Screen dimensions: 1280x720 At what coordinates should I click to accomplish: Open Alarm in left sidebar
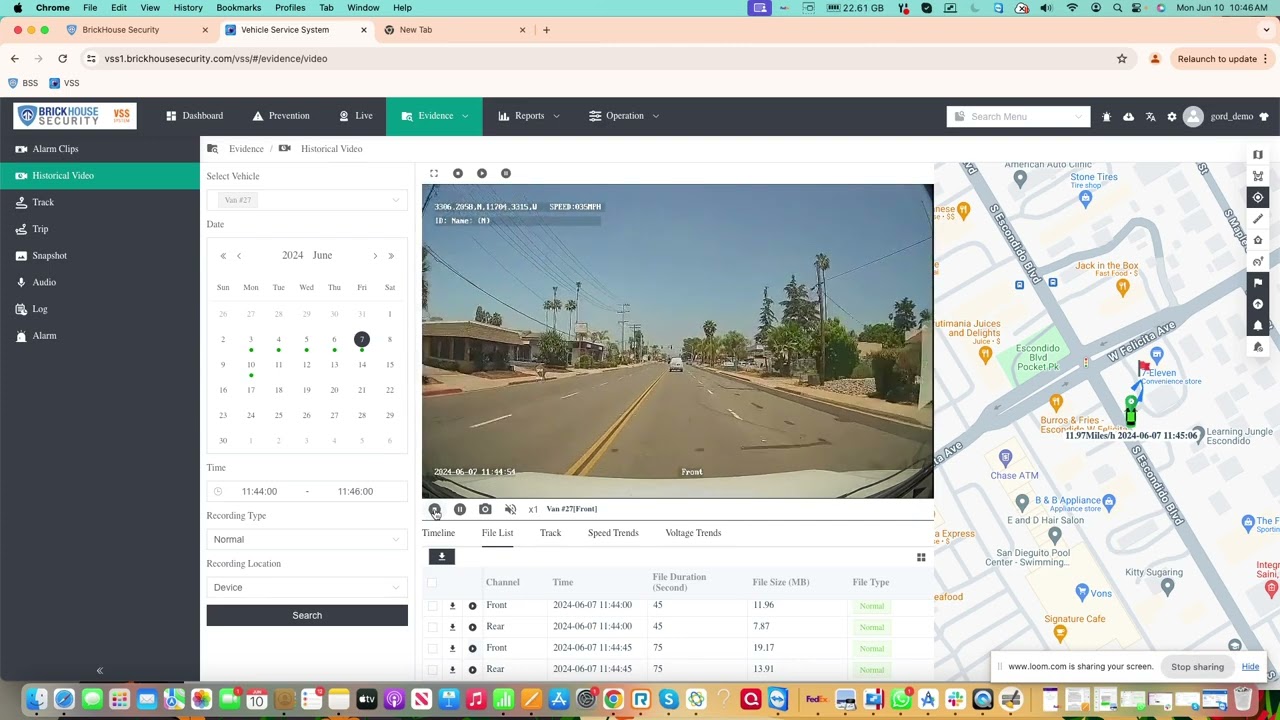[x=100, y=336]
